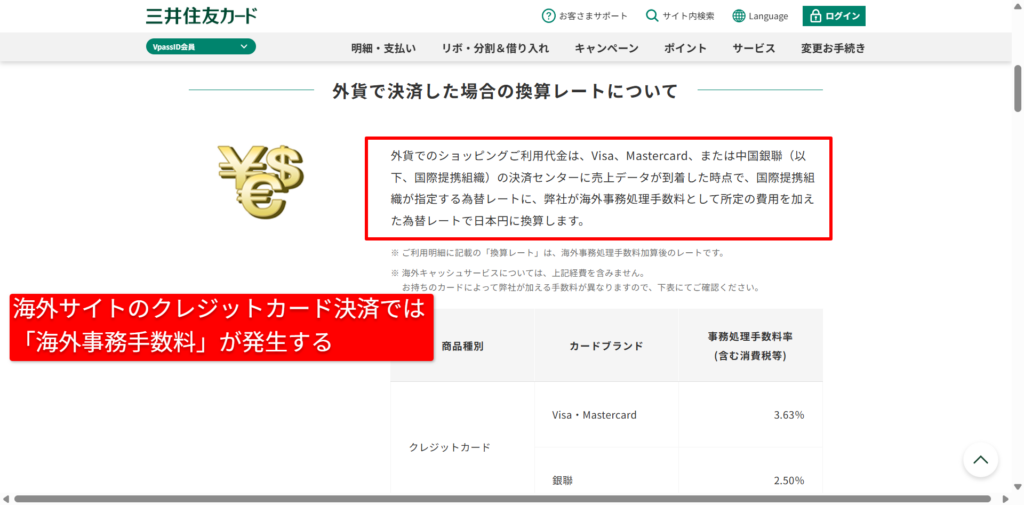This screenshot has height=505, width=1024.
Task: Click the ログイン button
Action: tap(834, 16)
